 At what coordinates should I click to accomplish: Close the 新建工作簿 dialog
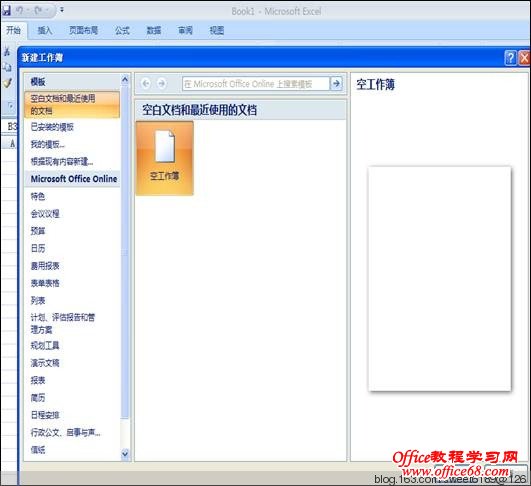tap(525, 58)
